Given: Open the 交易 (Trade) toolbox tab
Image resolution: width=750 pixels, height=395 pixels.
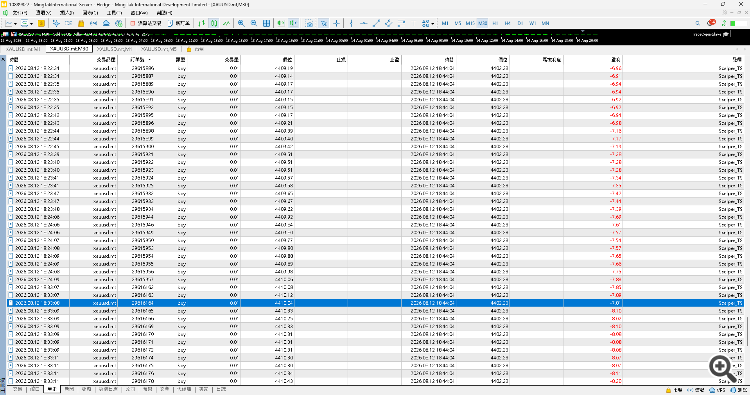Looking at the screenshot, I should 17,389.
